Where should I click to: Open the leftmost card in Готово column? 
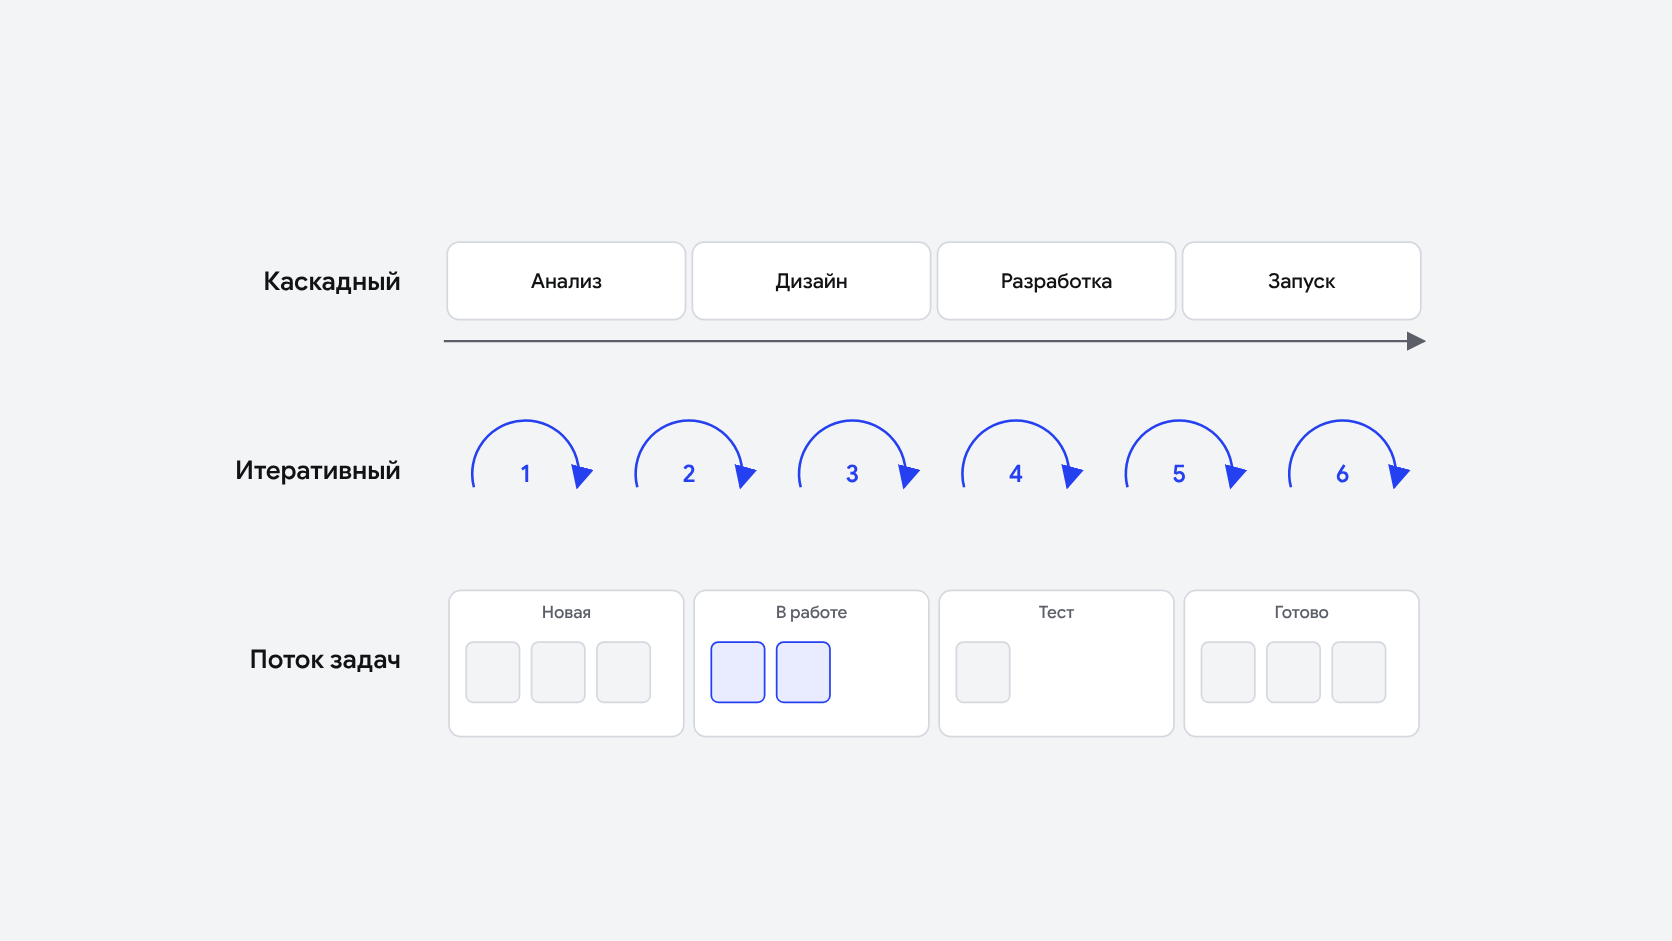click(x=1228, y=672)
